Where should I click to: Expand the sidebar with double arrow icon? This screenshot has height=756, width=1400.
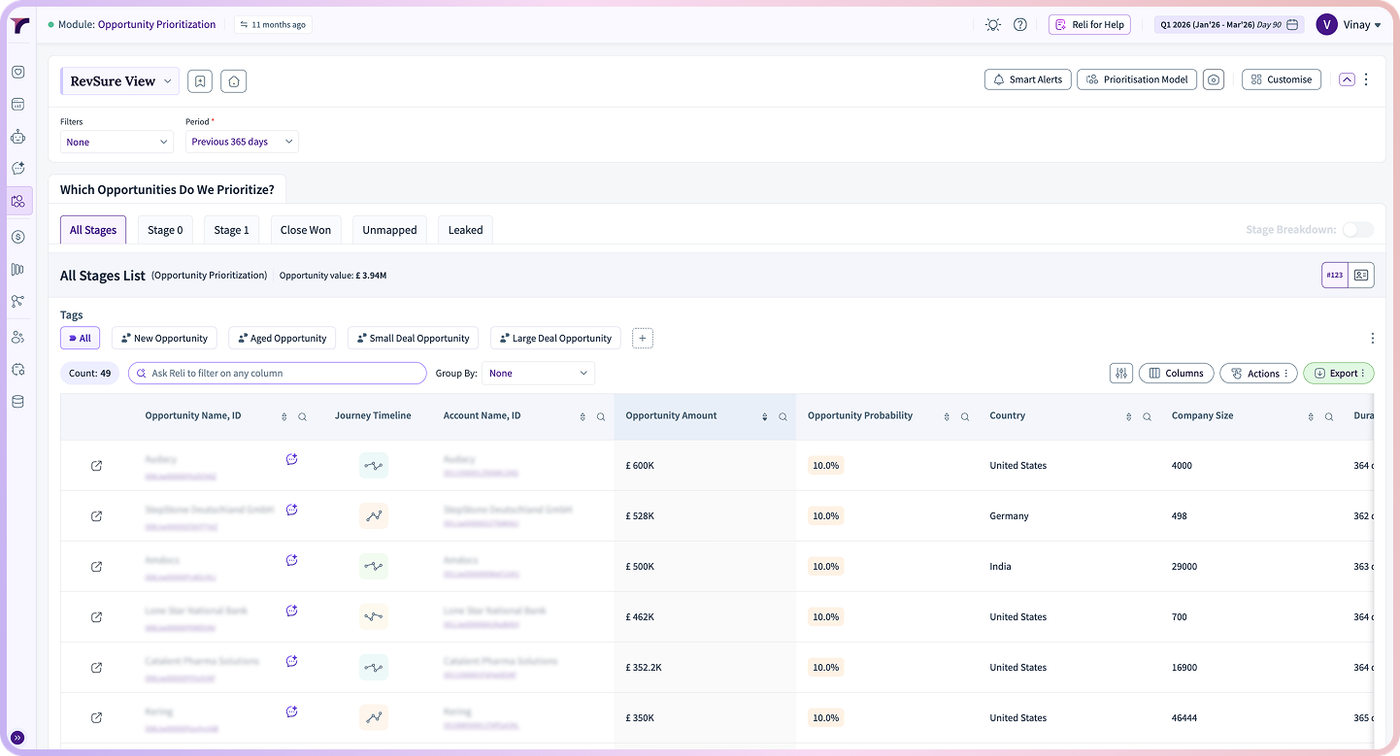click(18, 737)
